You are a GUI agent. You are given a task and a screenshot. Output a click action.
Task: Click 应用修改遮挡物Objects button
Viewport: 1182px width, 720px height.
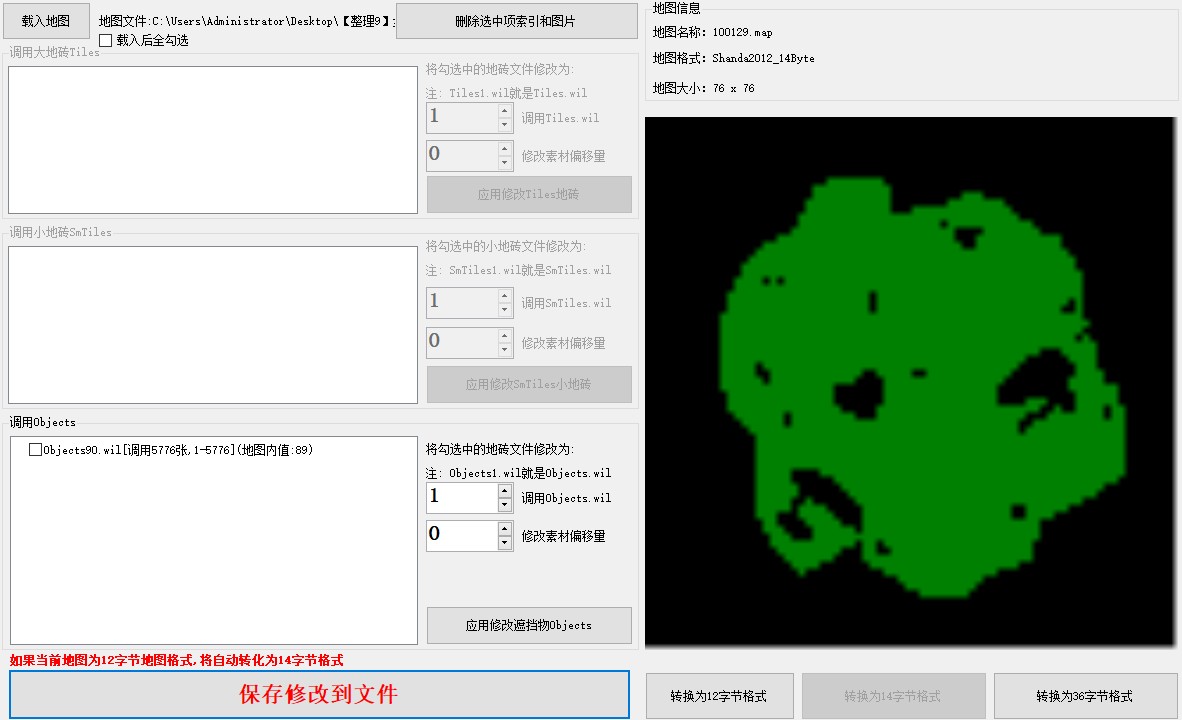529,625
